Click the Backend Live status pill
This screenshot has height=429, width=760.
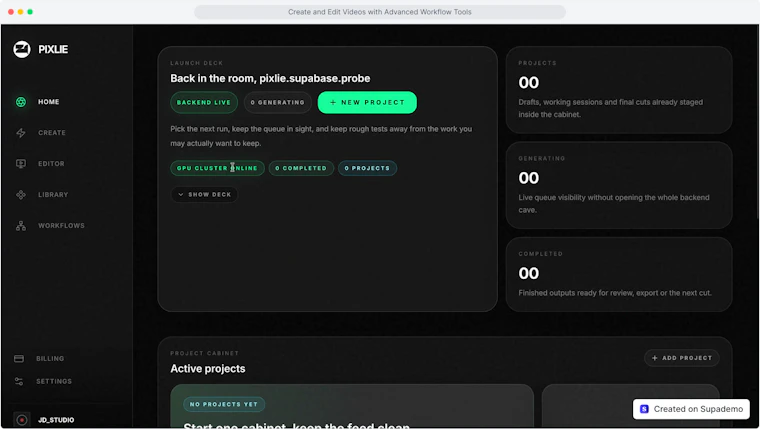tap(204, 102)
